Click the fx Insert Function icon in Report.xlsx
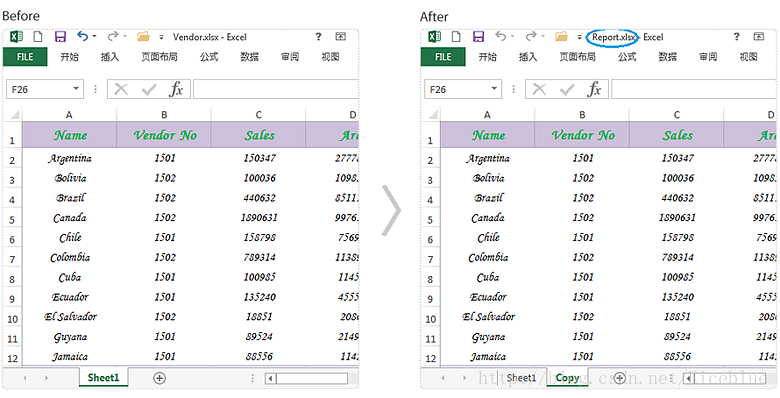This screenshot has height=398, width=780. pos(594,90)
